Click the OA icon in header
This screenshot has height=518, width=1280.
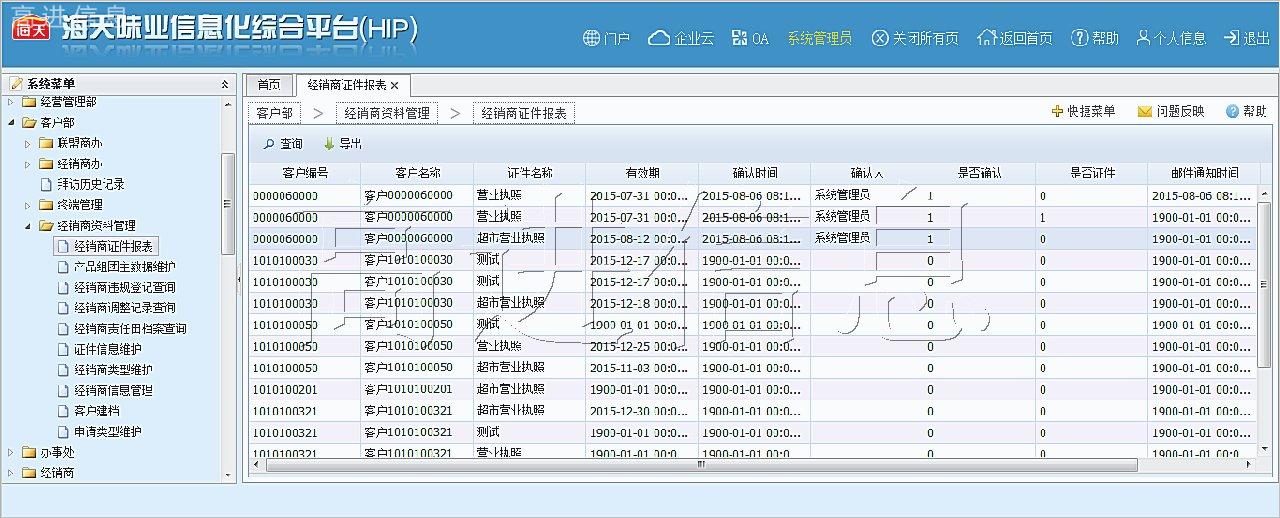[x=740, y=39]
